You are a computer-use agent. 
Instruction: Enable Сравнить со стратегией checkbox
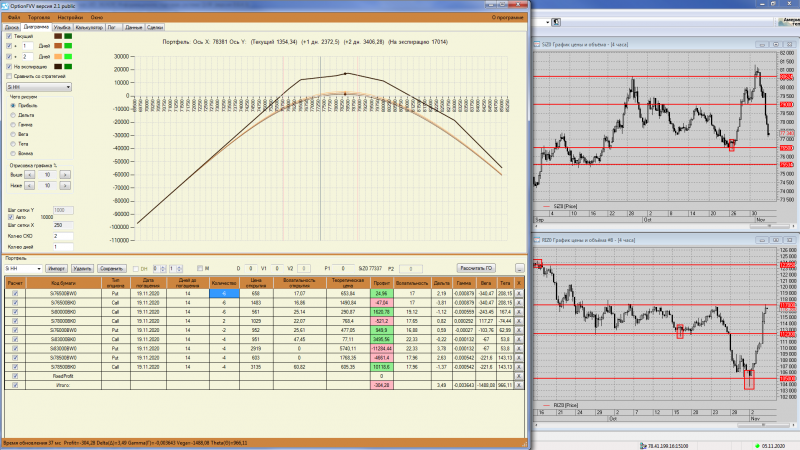pyautogui.click(x=9, y=76)
